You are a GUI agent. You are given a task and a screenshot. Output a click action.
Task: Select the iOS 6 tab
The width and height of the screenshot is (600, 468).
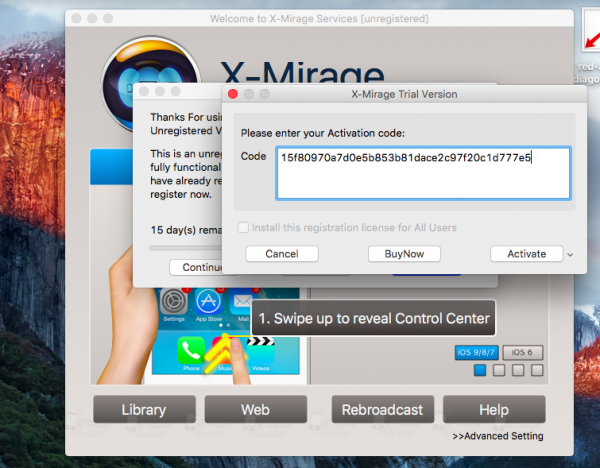(x=522, y=352)
